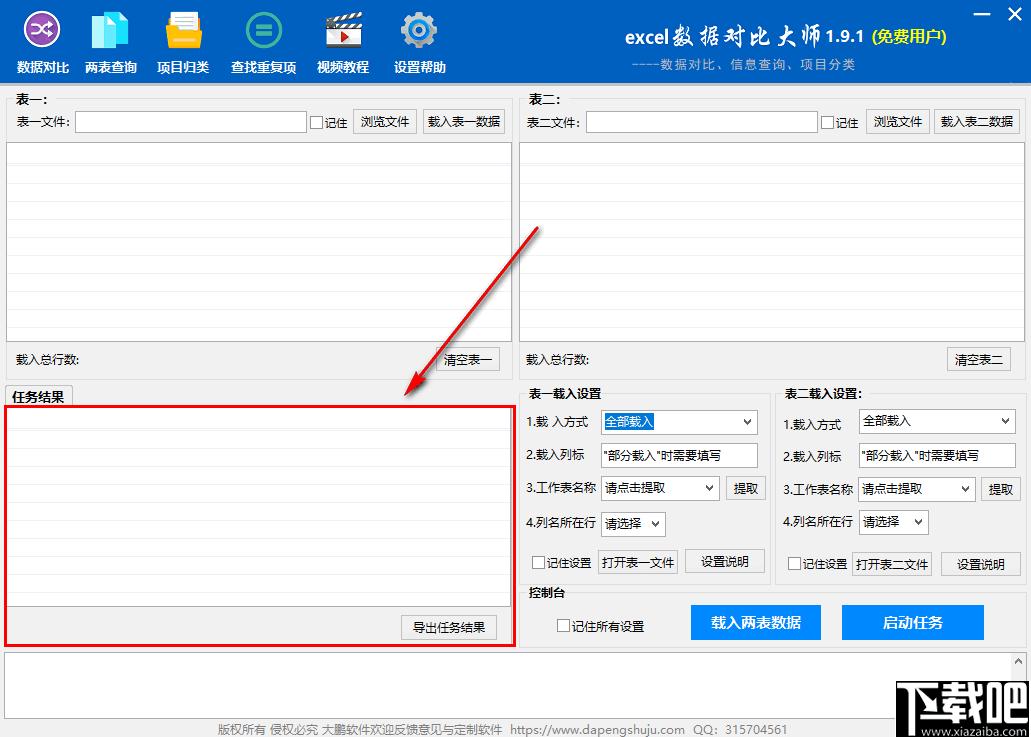Click 打开表一文件 button

pyautogui.click(x=638, y=563)
